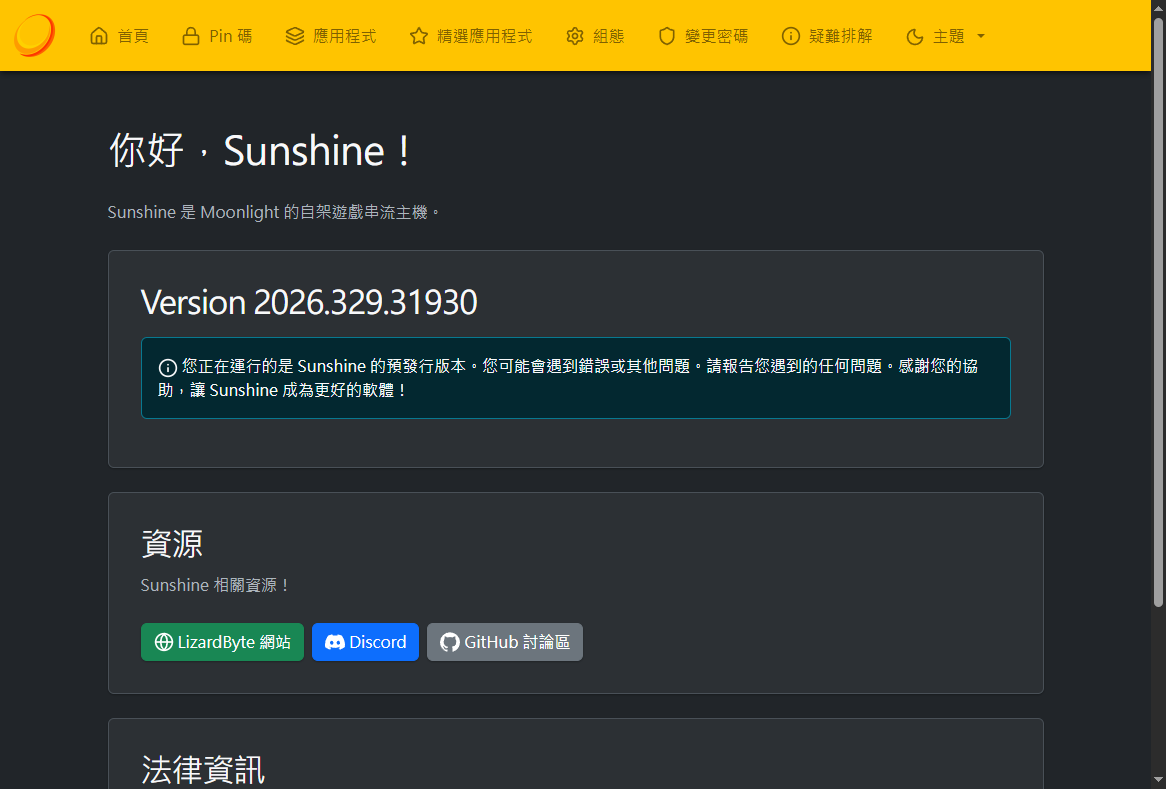Screen dimensions: 1166x789
Task: Open 組態 using the gear icon
Action: click(574, 36)
